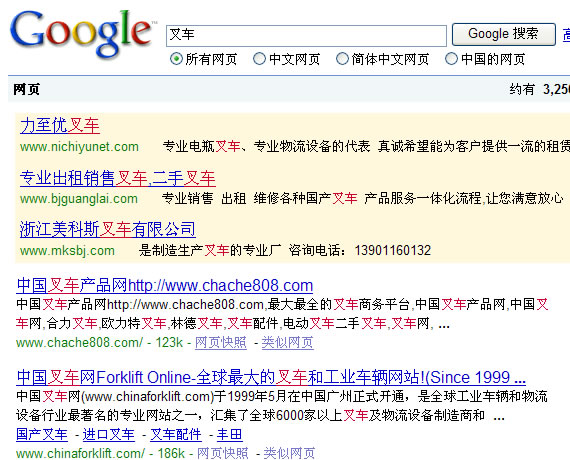Select the 简体中文网页 radio button
The image size is (570, 460).
(x=342, y=59)
